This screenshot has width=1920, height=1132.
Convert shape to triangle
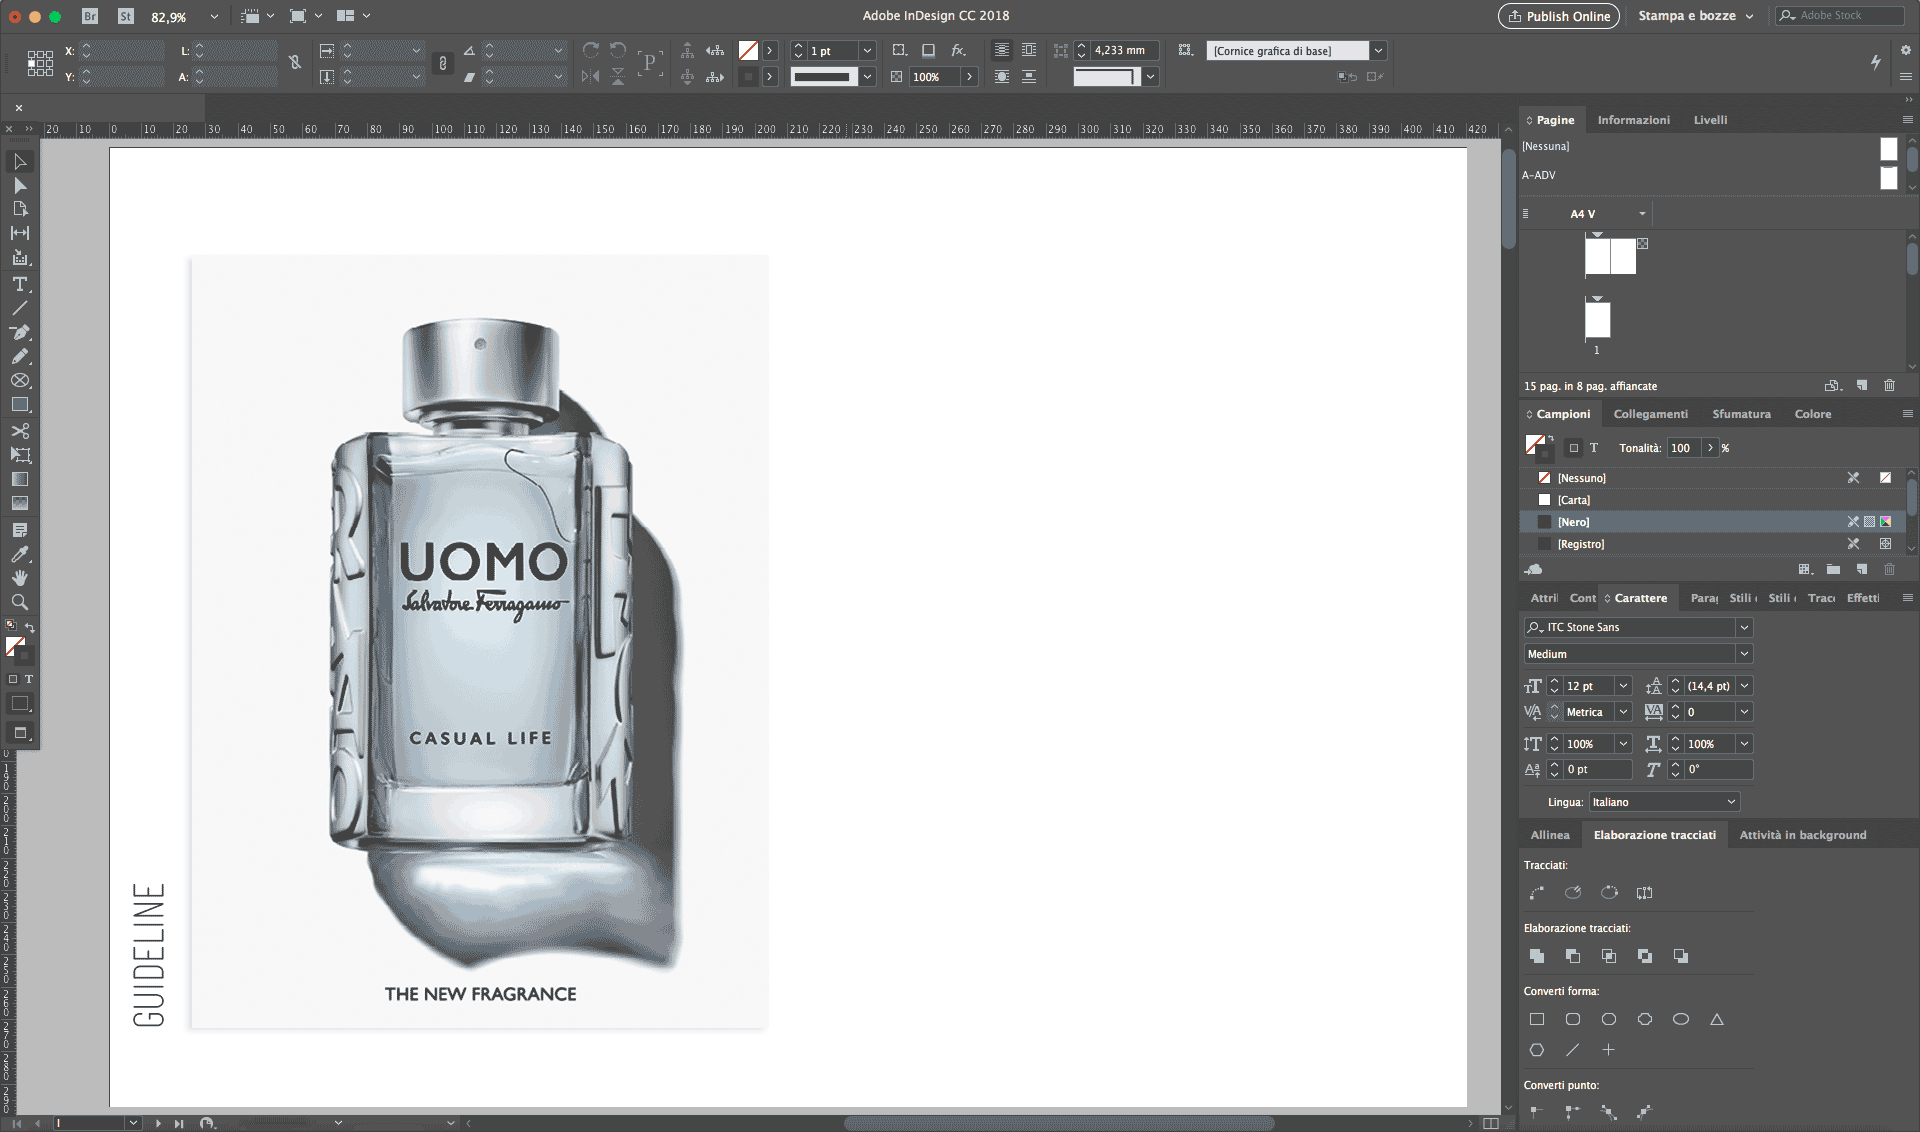[x=1717, y=1019]
